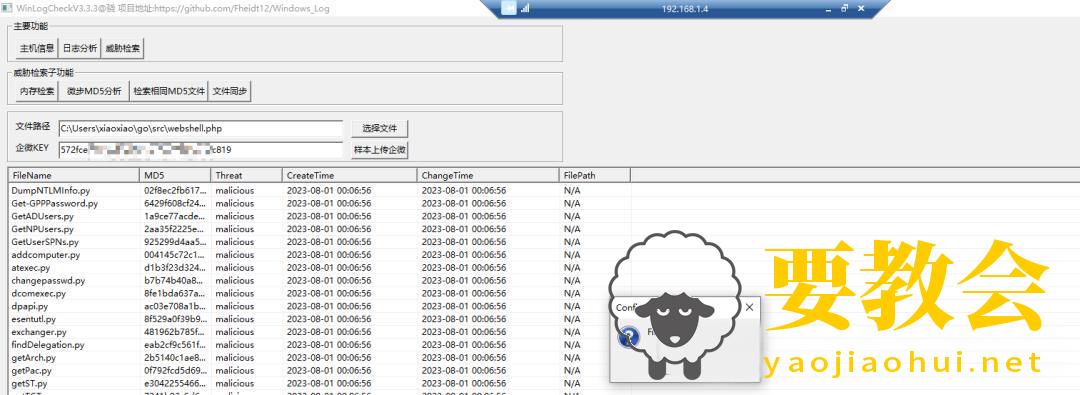
Task: Click ChangeTime cell of exchanger.py row
Action: (464, 332)
